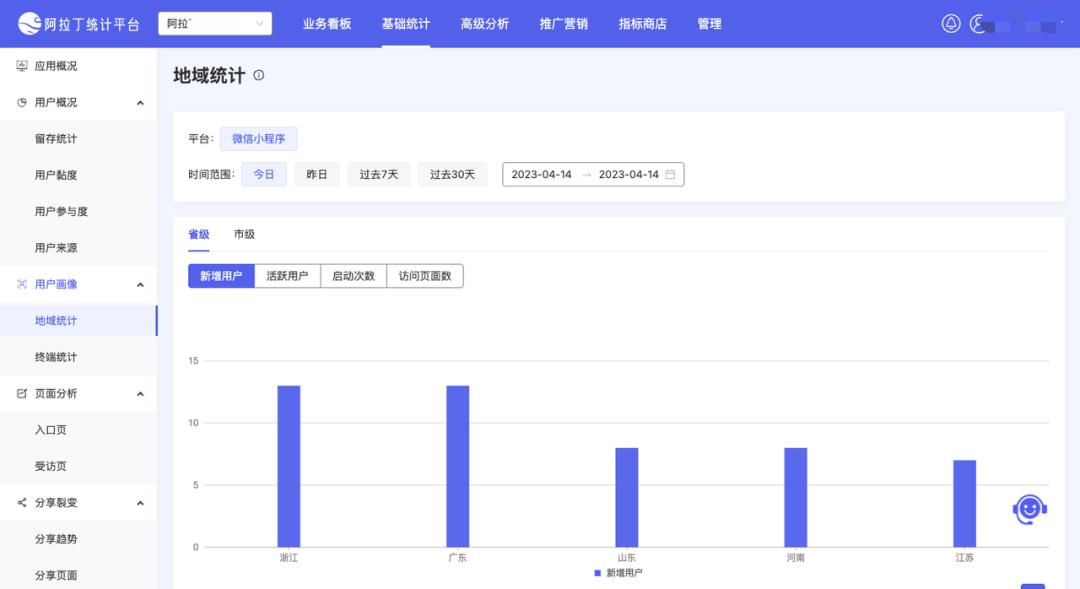Open the 高级分析 navigation menu
The width and height of the screenshot is (1080, 589).
pyautogui.click(x=483, y=23)
